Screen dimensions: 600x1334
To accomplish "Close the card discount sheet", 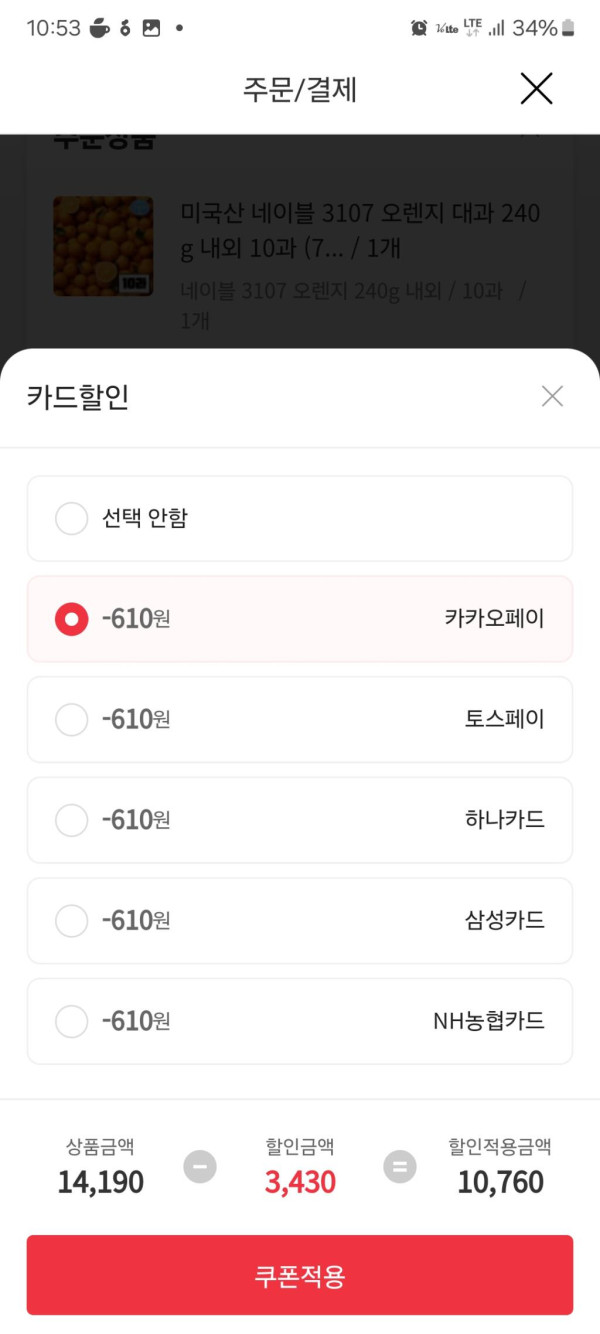I will pos(552,397).
